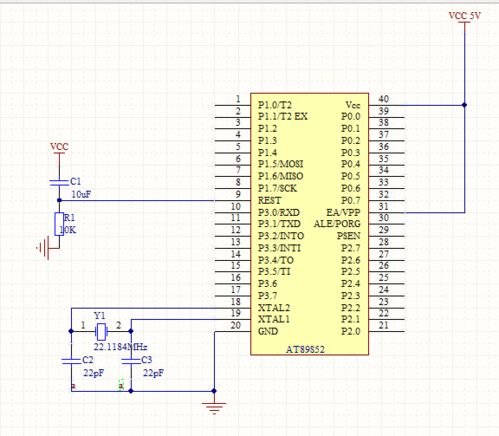Select crystal oscillator Y1 symbol
The height and width of the screenshot is (436, 499).
(x=101, y=331)
